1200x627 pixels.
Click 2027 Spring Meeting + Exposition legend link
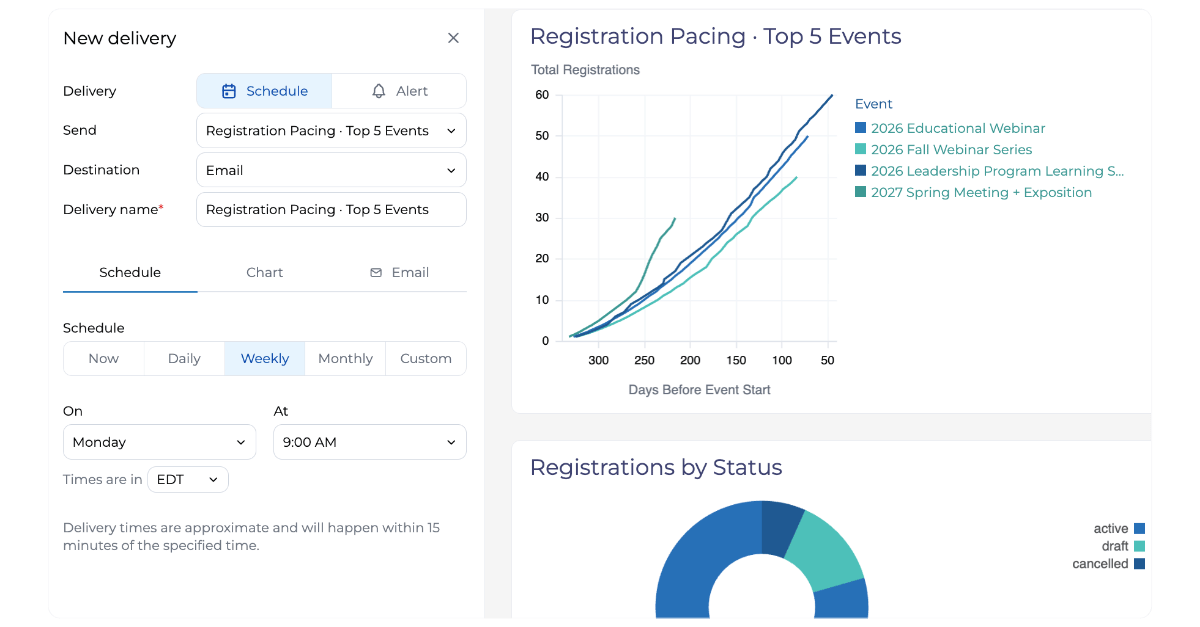click(981, 193)
